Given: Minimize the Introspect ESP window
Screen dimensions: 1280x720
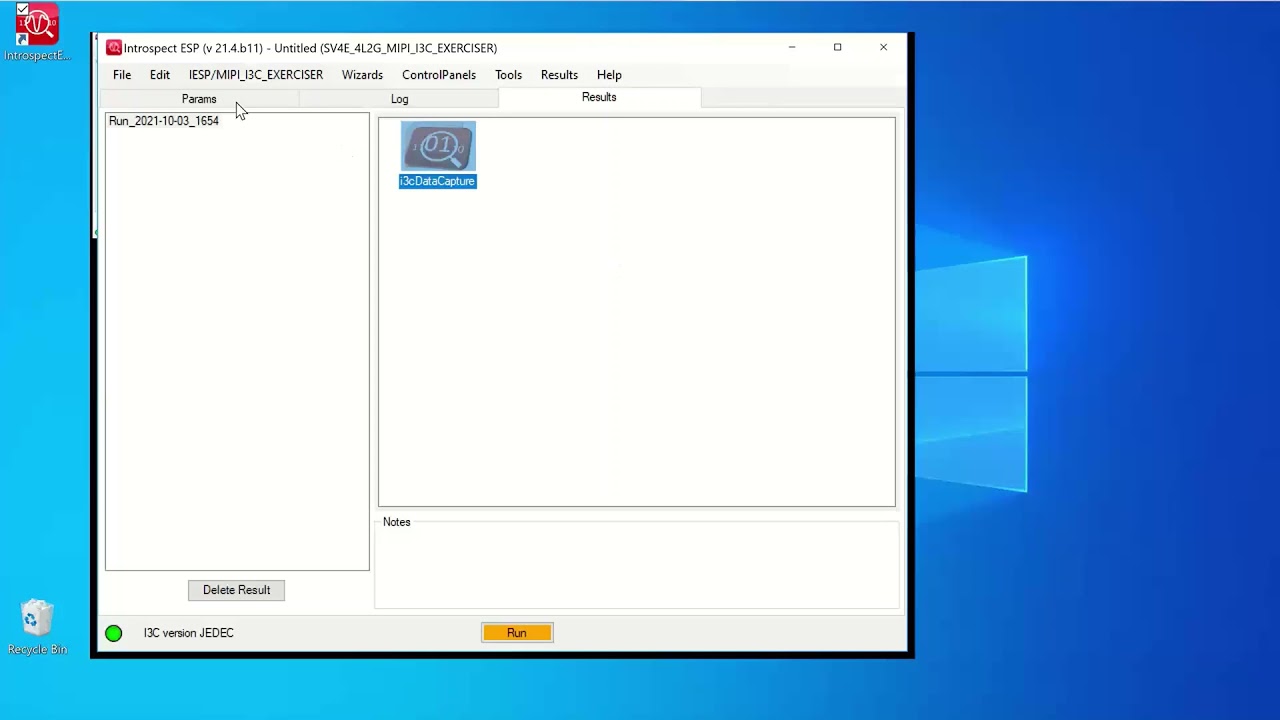Looking at the screenshot, I should tap(792, 47).
